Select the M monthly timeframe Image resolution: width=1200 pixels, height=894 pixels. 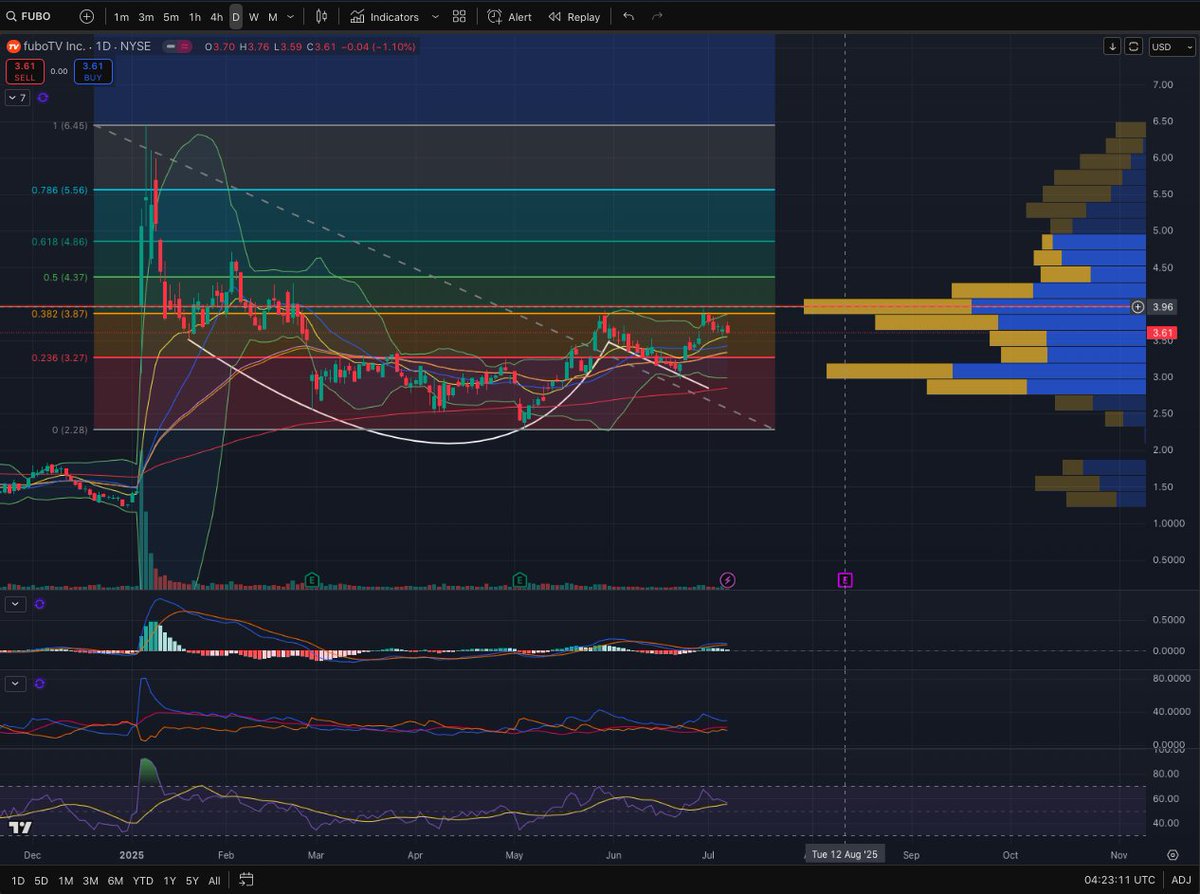[273, 17]
